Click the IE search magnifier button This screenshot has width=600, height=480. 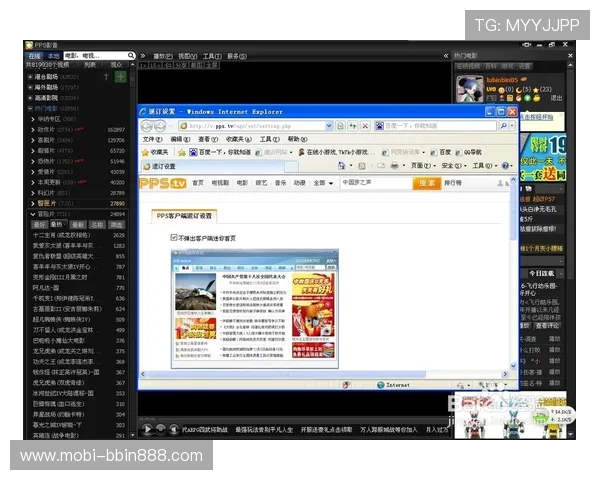[x=504, y=126]
